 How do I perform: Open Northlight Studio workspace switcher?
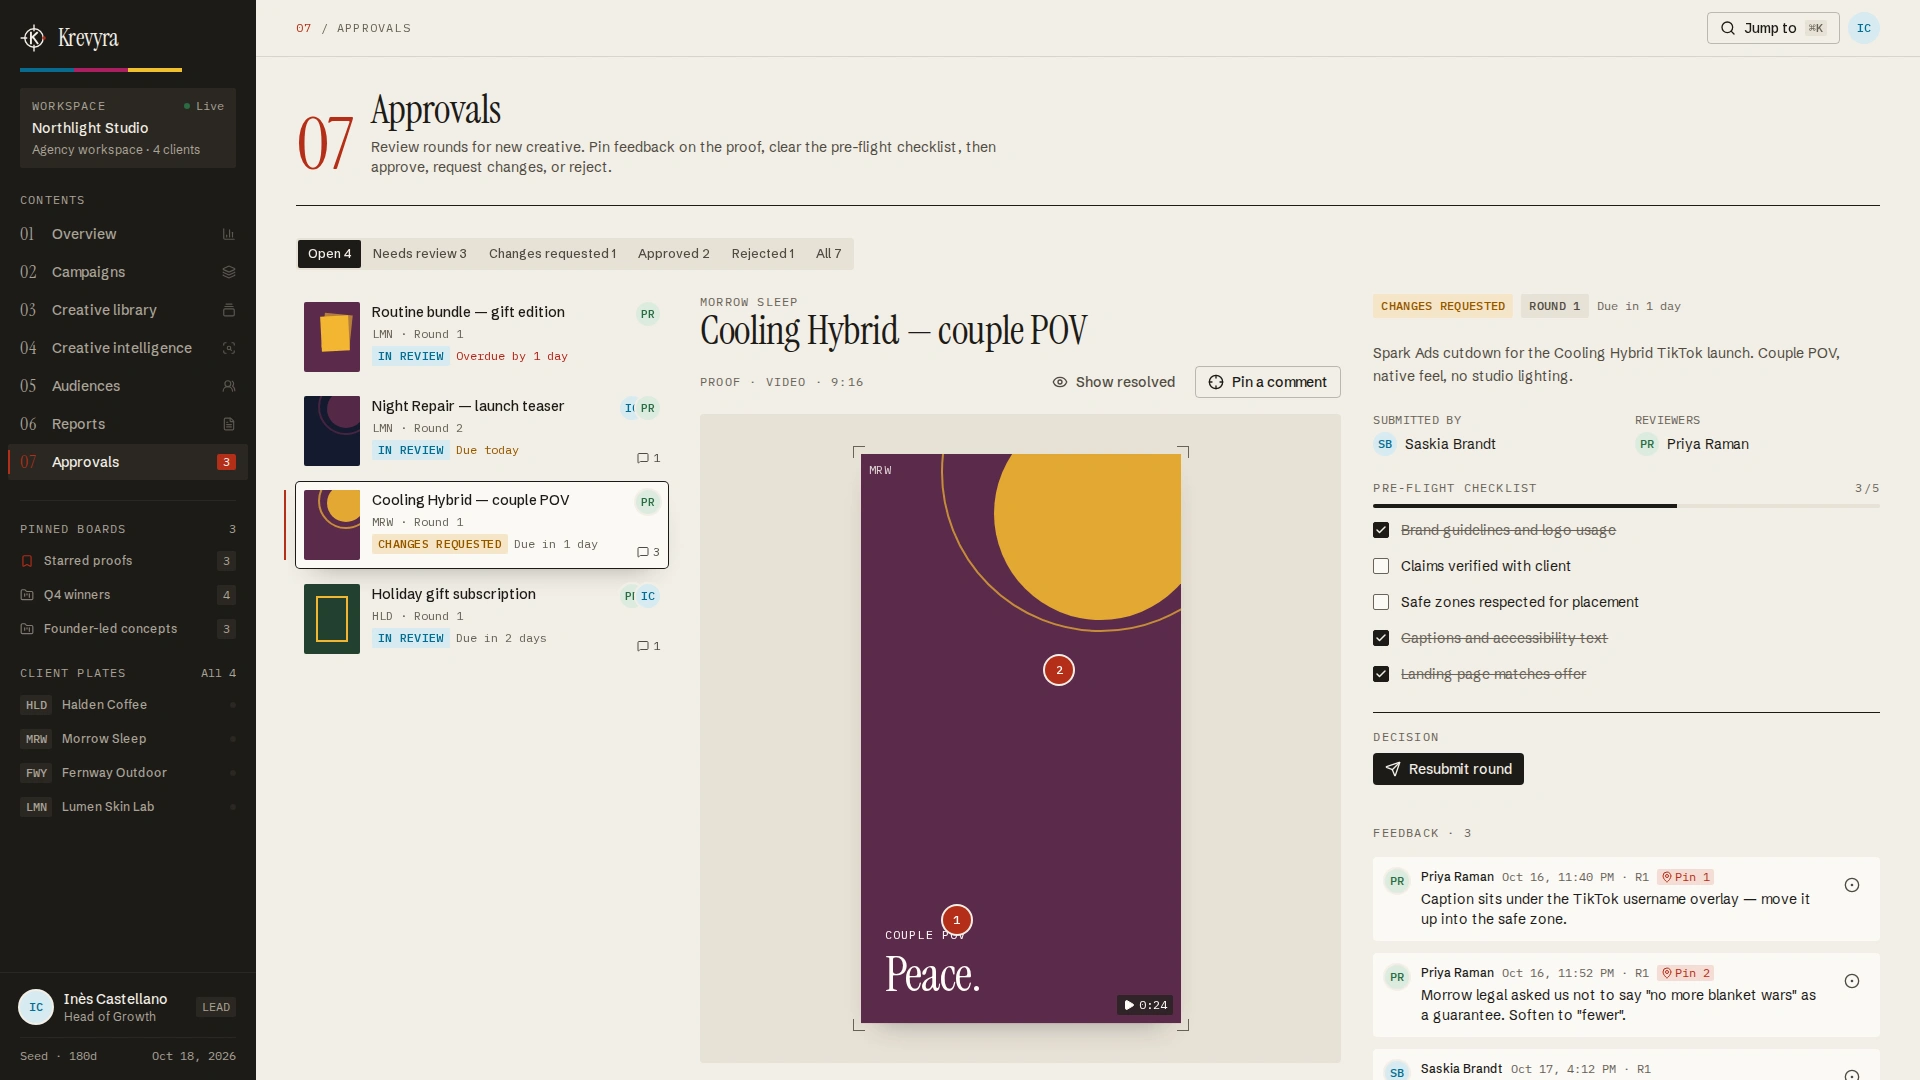pos(128,128)
